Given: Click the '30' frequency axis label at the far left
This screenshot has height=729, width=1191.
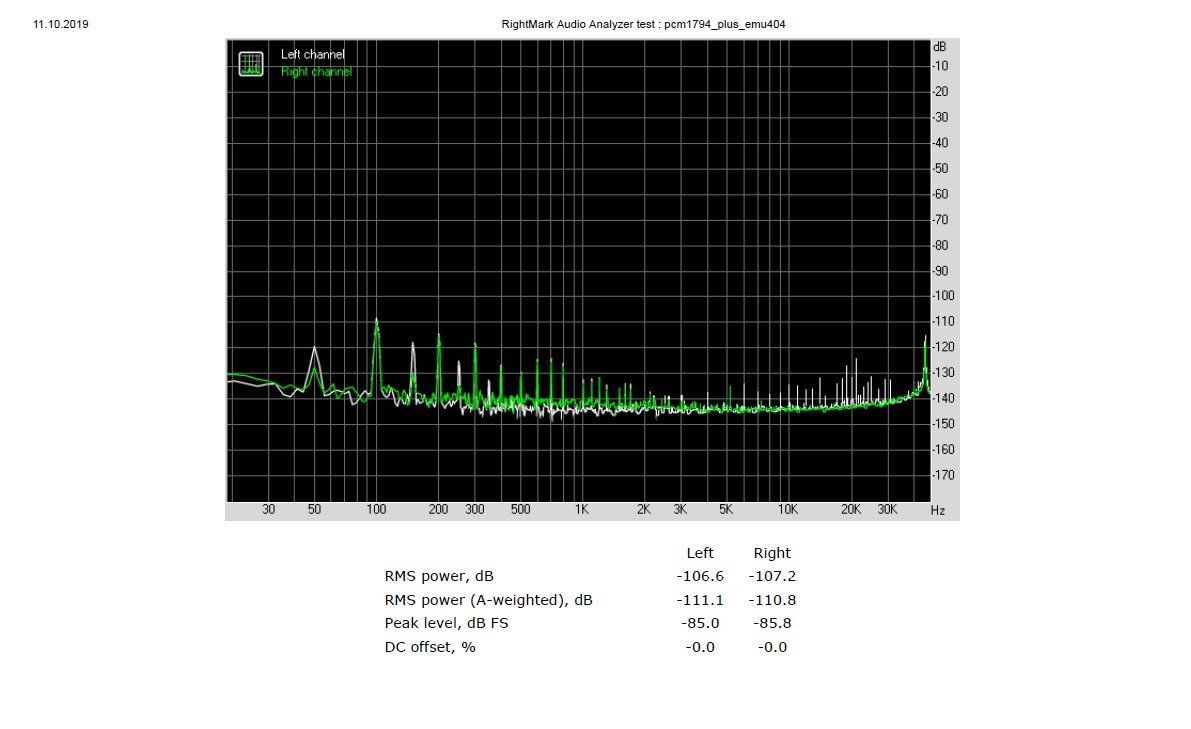Looking at the screenshot, I should click(269, 510).
